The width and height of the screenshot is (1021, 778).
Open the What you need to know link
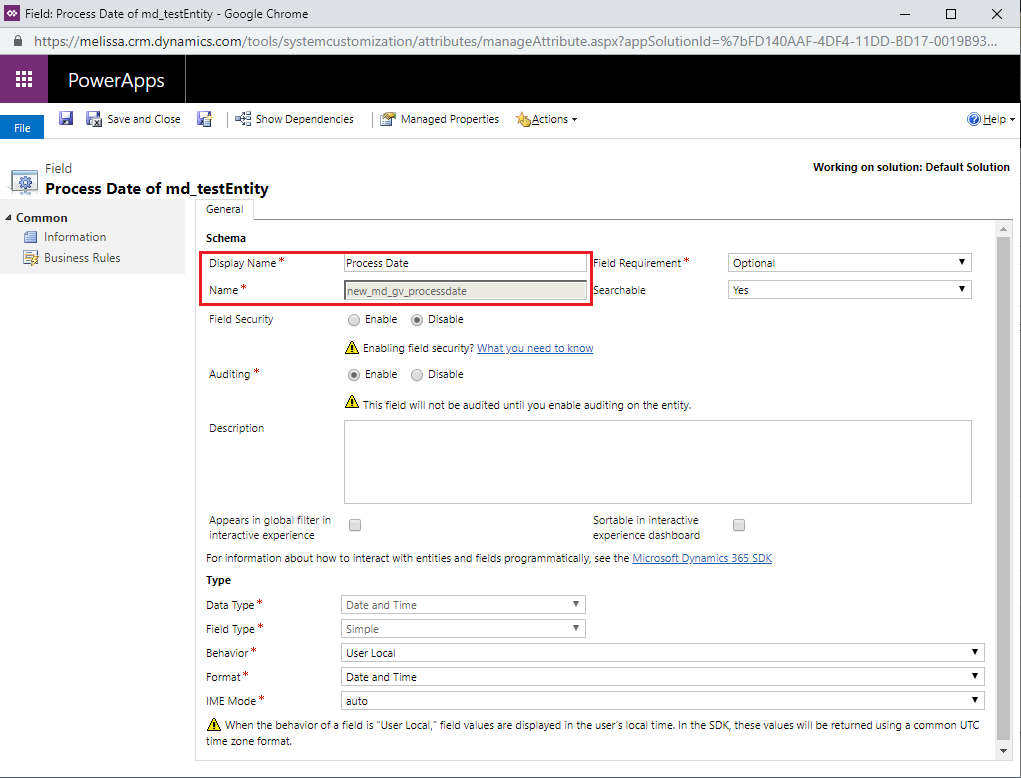[535, 348]
